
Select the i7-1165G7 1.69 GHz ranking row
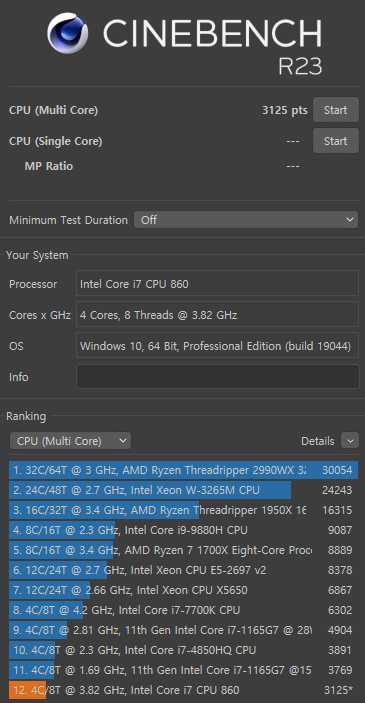(x=183, y=670)
